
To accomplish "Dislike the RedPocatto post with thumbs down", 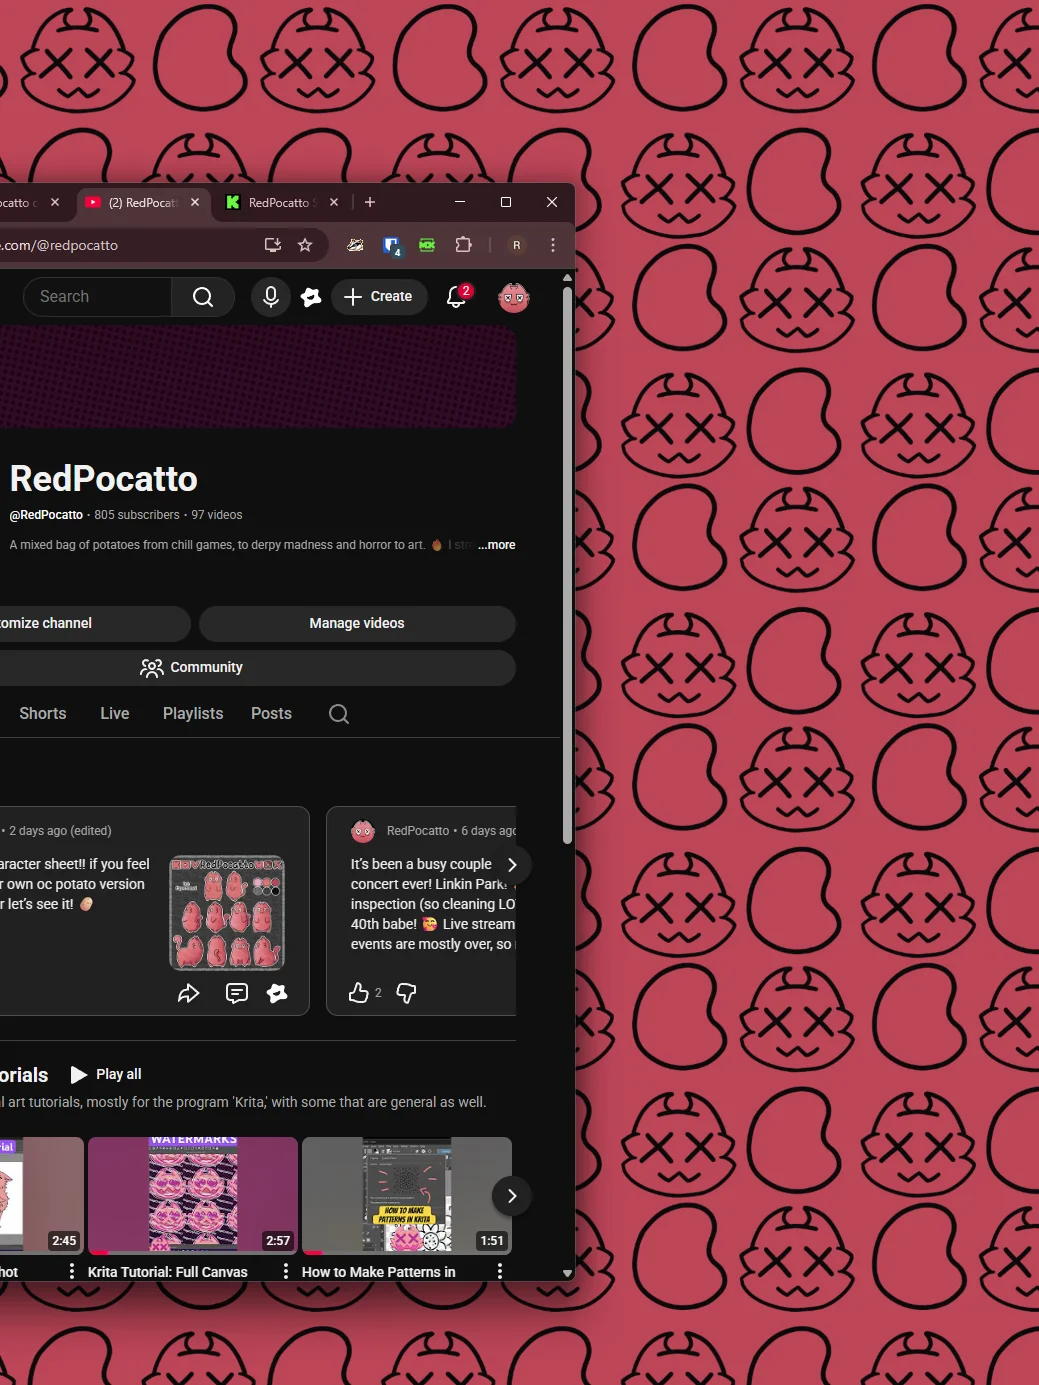I will tap(407, 993).
